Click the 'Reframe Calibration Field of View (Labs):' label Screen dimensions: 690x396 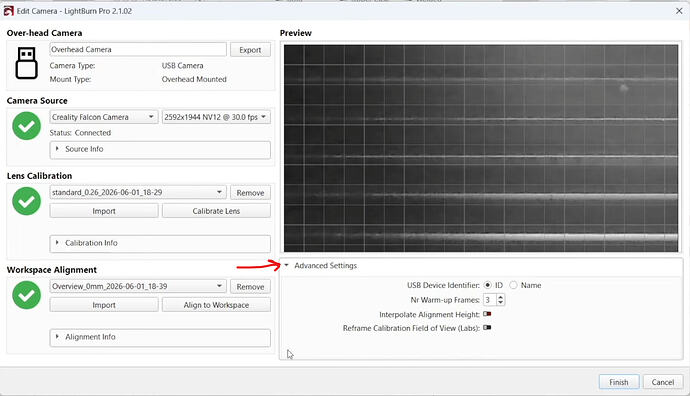tap(411, 328)
